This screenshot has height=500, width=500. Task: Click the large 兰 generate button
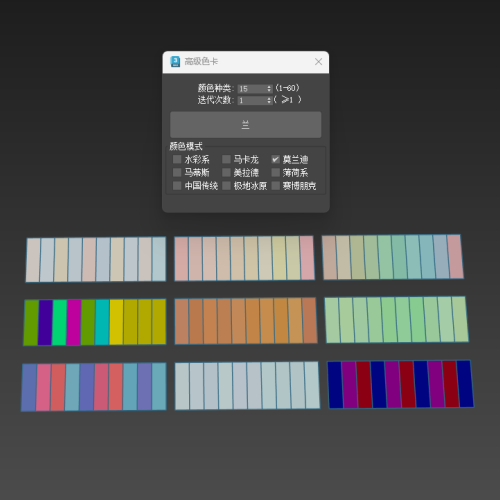[x=246, y=125]
